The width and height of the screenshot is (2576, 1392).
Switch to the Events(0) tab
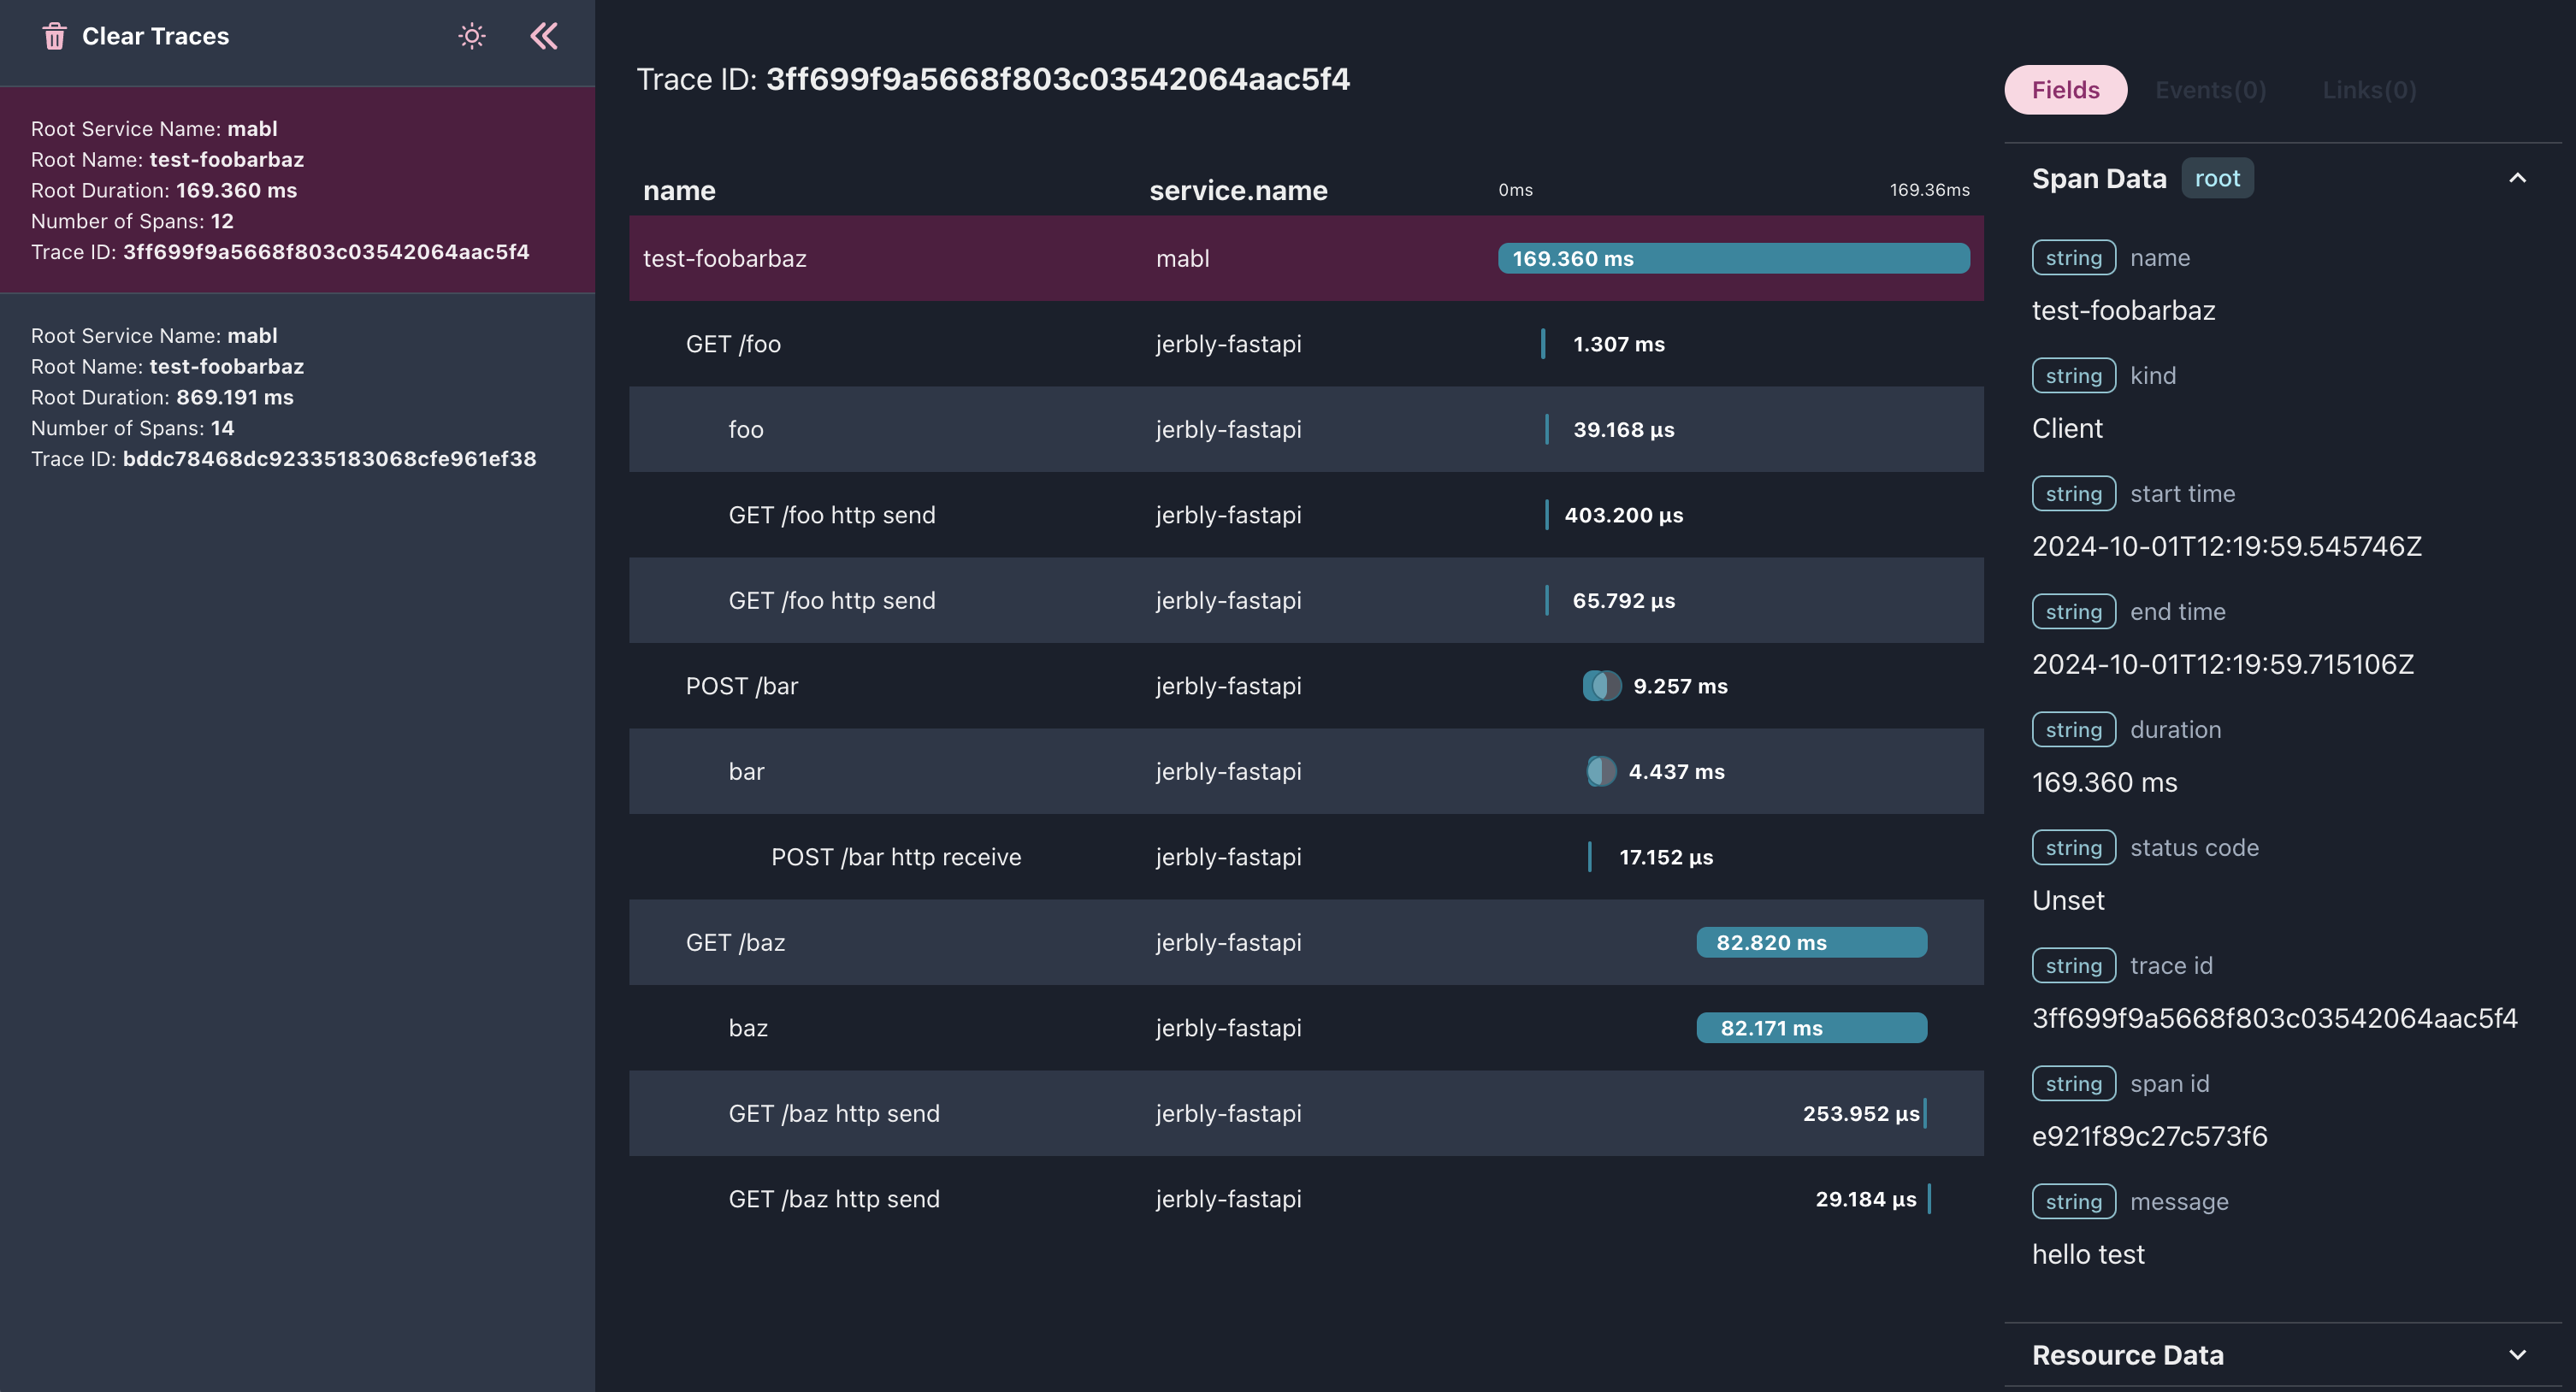[2210, 90]
